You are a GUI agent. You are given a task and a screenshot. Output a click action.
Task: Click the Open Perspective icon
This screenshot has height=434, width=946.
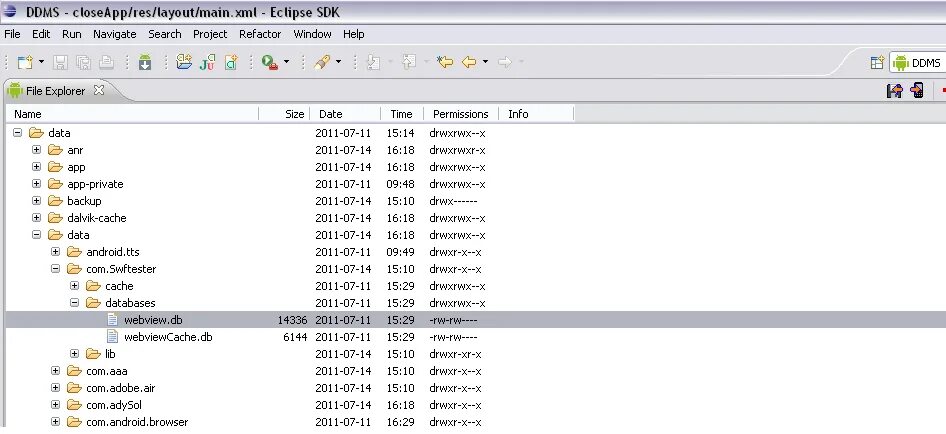(x=877, y=62)
